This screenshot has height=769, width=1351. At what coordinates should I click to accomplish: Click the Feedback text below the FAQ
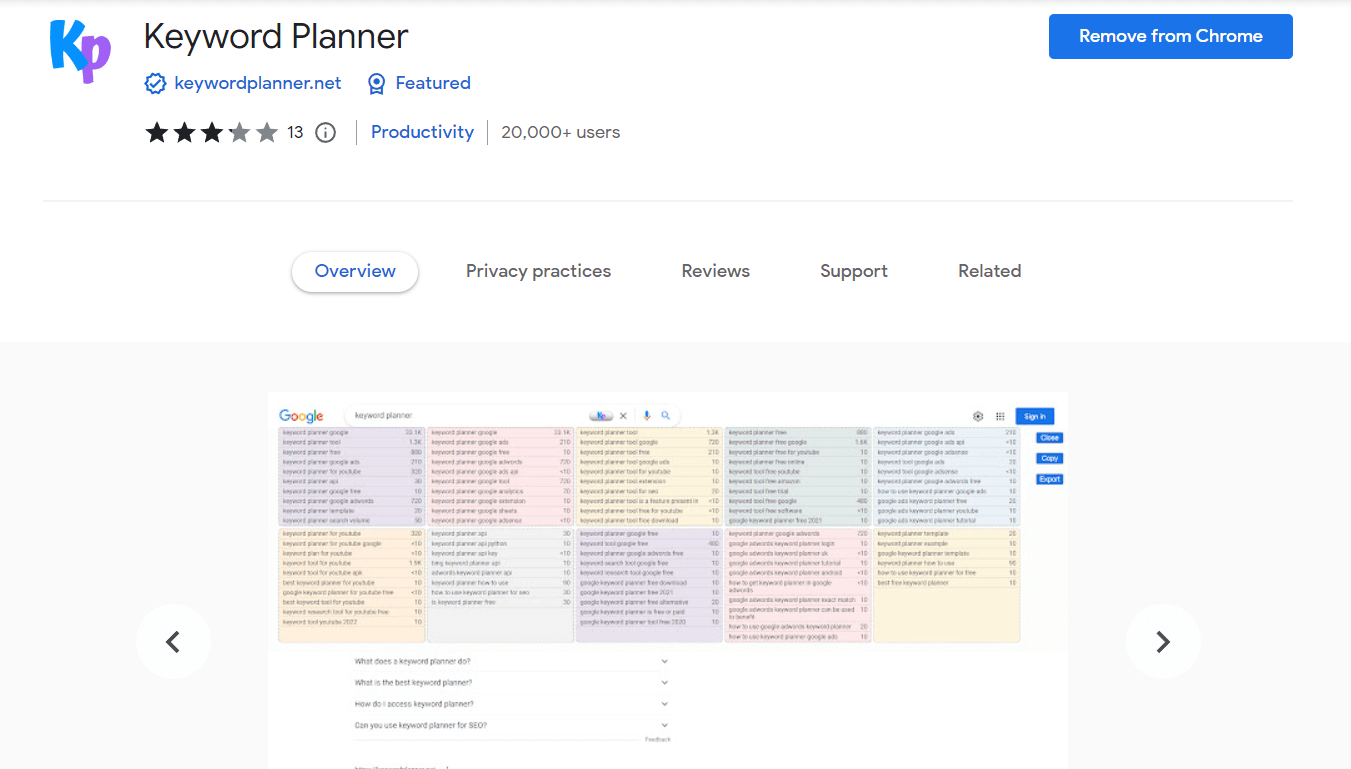click(658, 739)
